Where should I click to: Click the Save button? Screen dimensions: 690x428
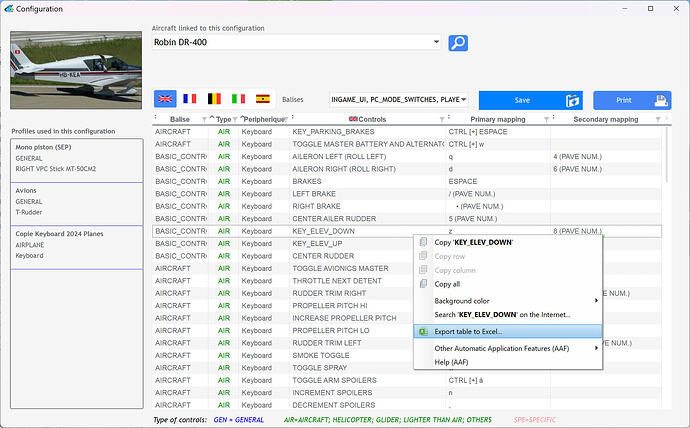531,100
